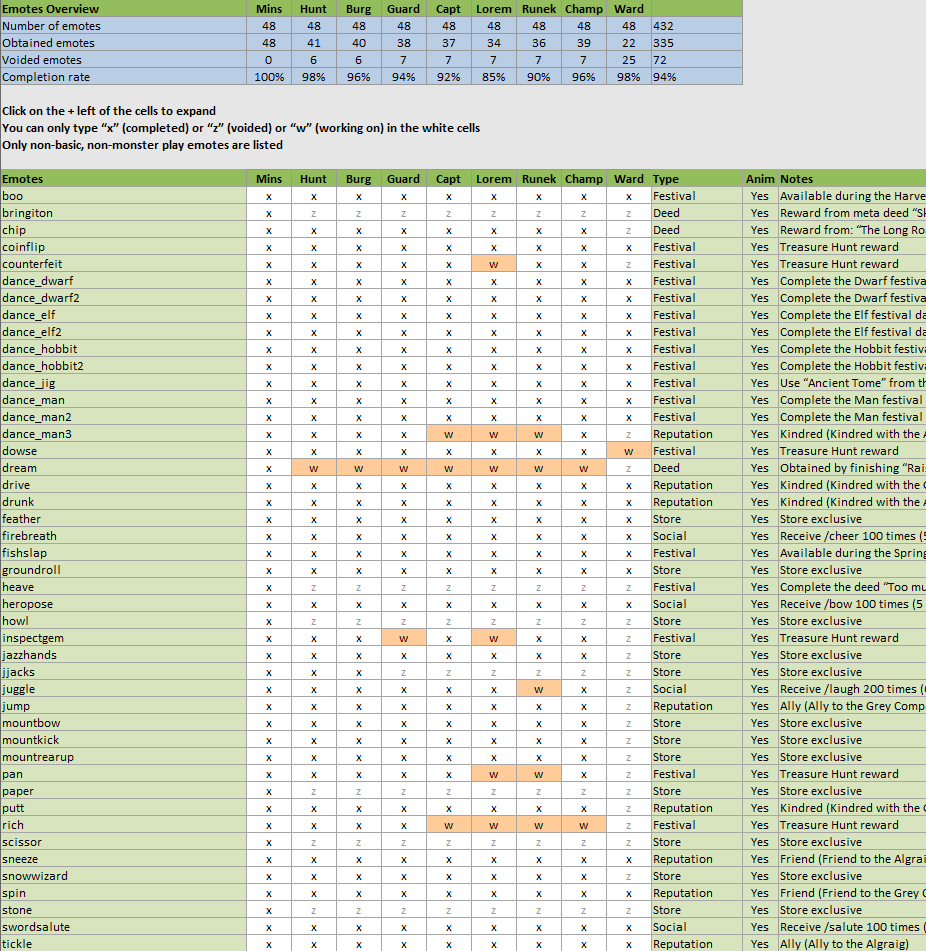This screenshot has height=951, width=926.
Task: Click heropose's note 'Receive /bow 100 times'
Action: [852, 603]
